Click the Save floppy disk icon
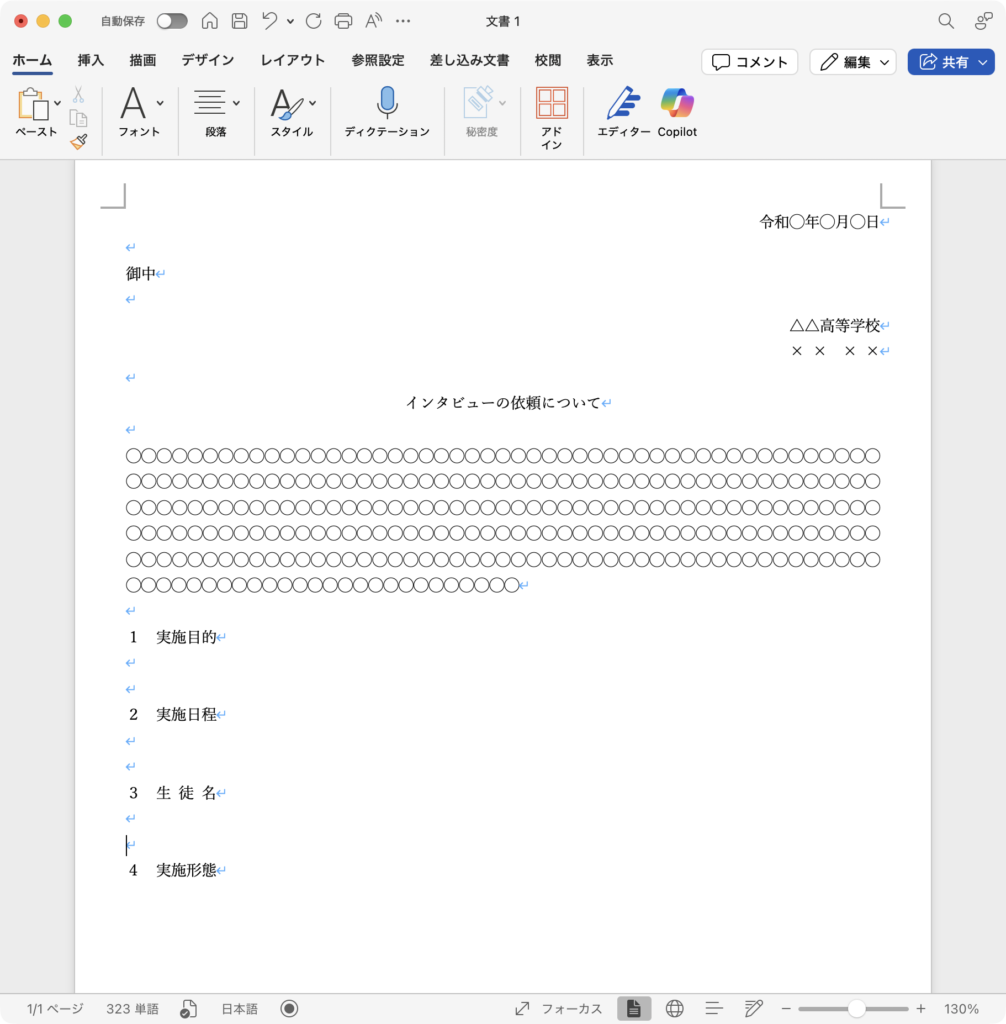Viewport: 1006px width, 1024px height. point(239,21)
